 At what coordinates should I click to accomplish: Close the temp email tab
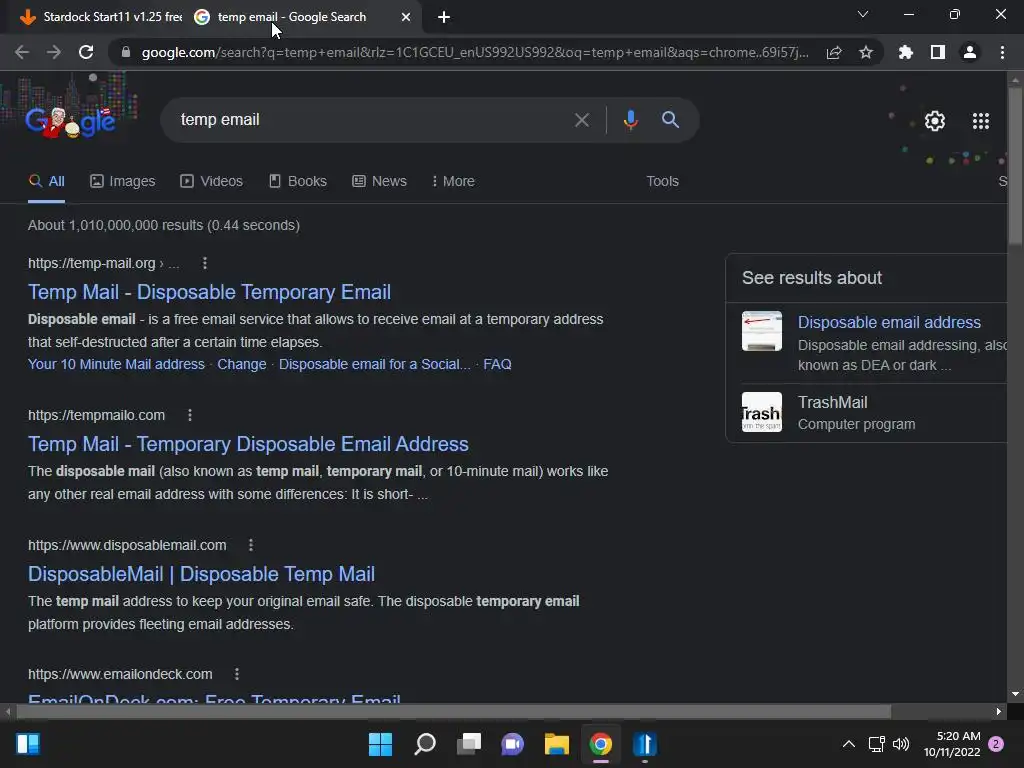tap(406, 17)
